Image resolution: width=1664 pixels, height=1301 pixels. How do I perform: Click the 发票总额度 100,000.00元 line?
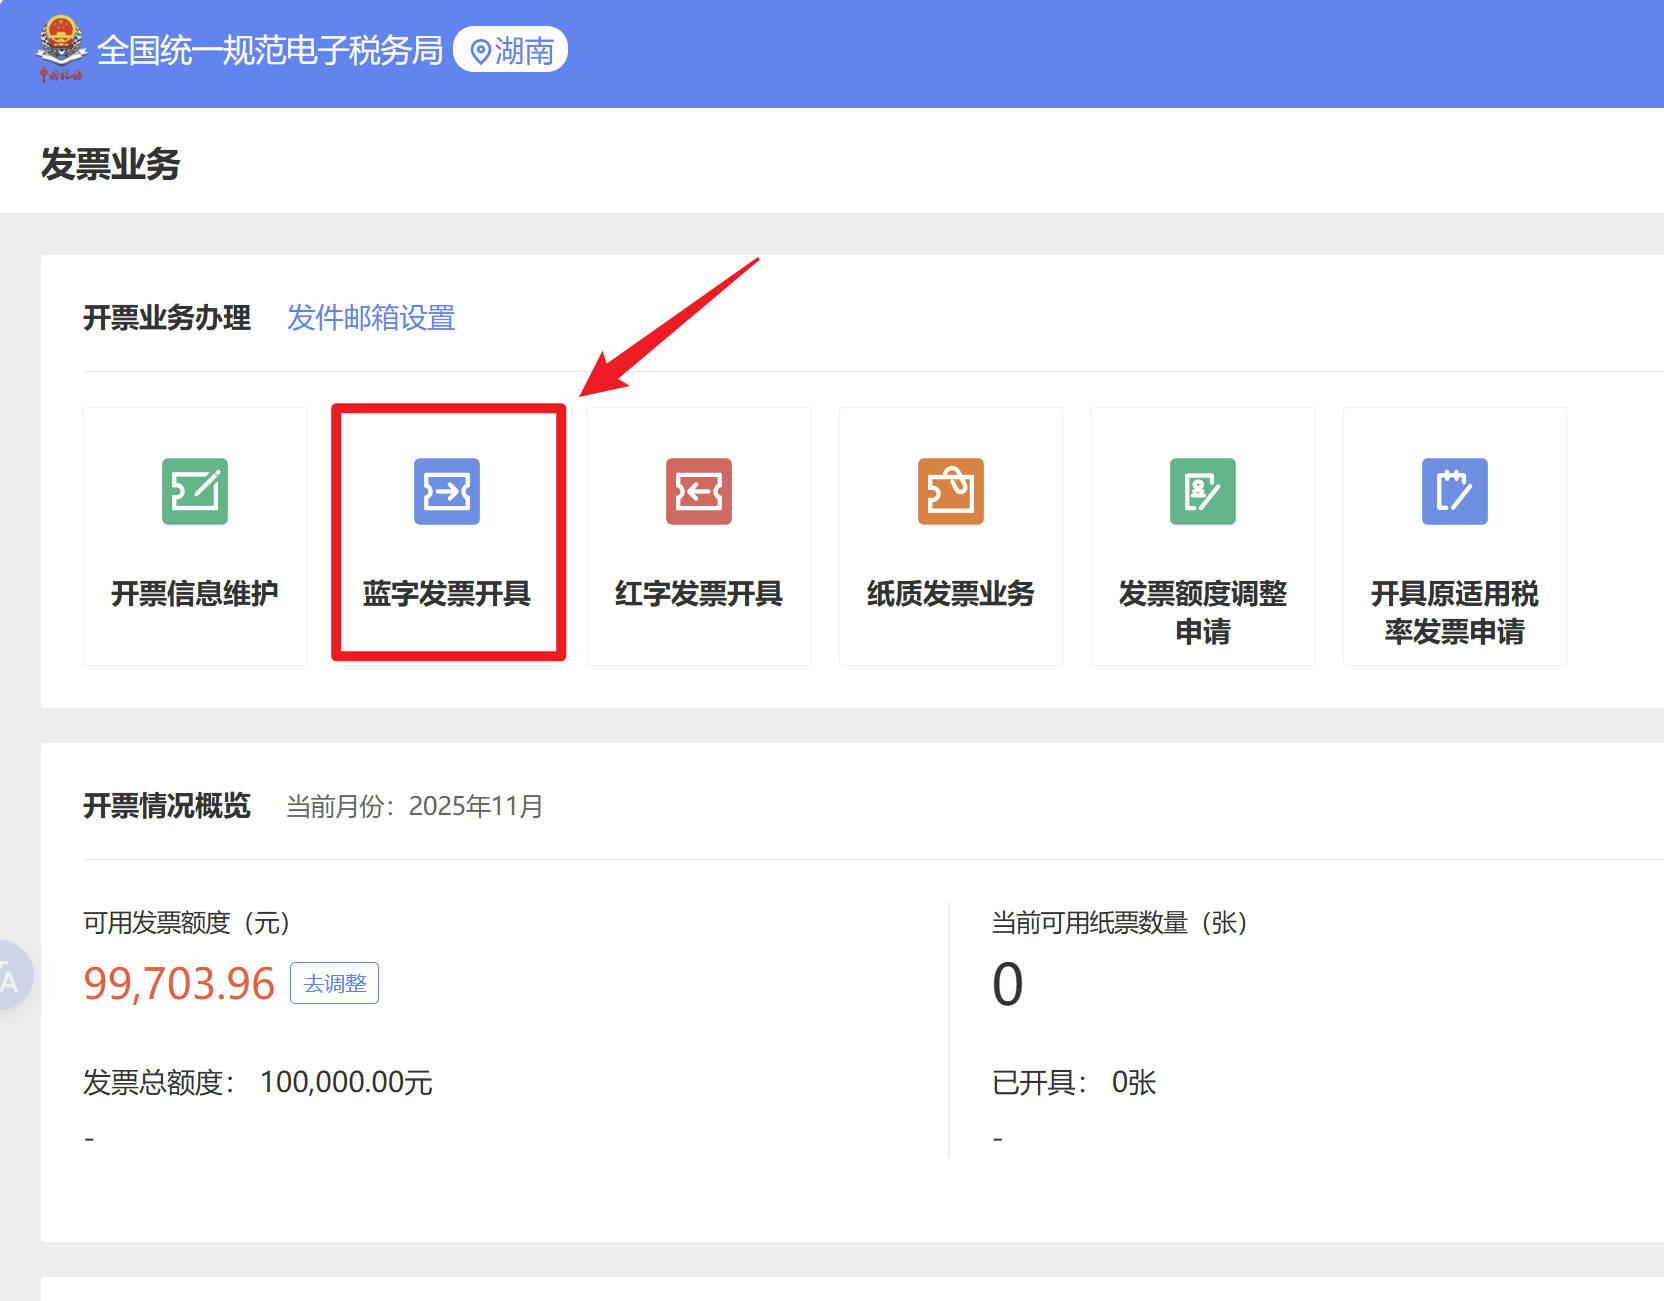(x=258, y=1082)
